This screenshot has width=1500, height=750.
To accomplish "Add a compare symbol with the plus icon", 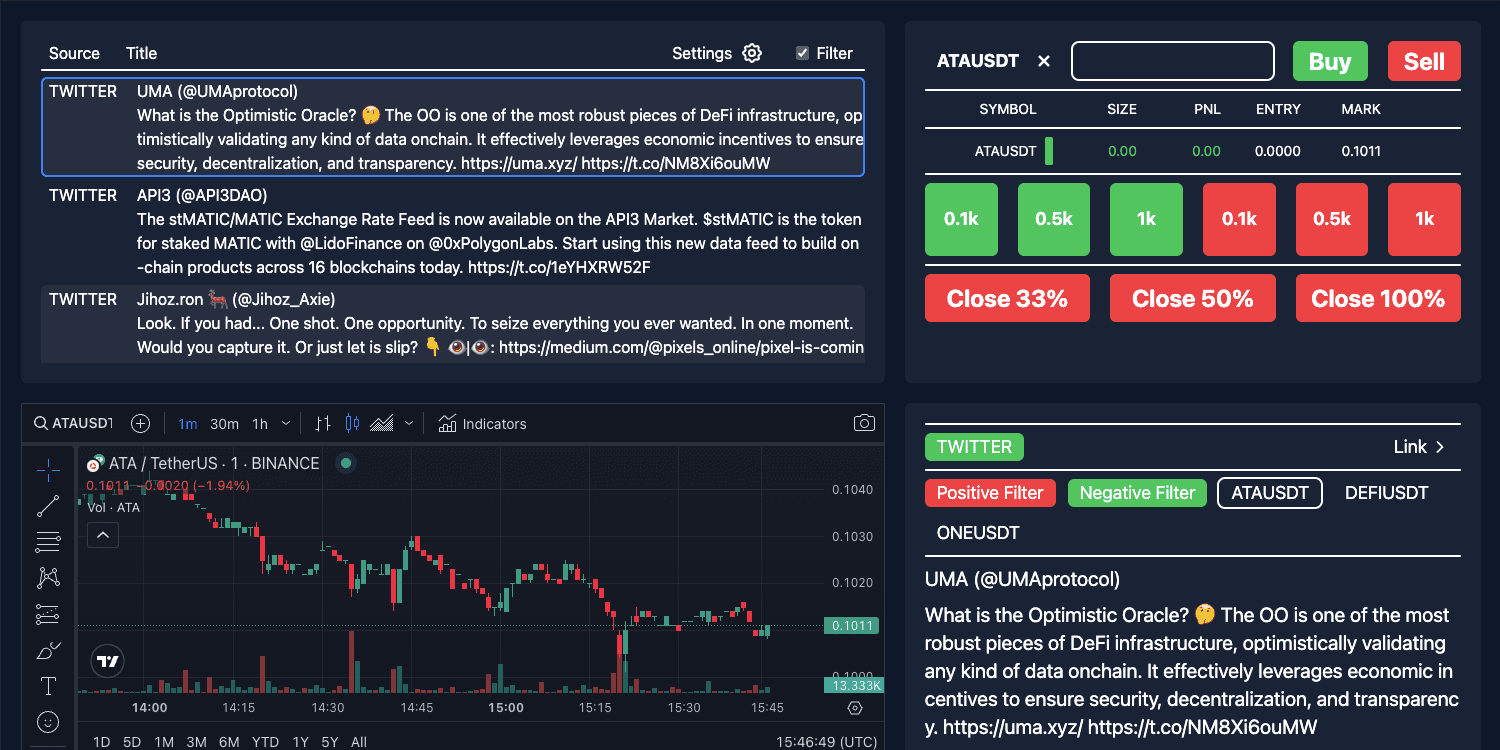I will pos(141,423).
